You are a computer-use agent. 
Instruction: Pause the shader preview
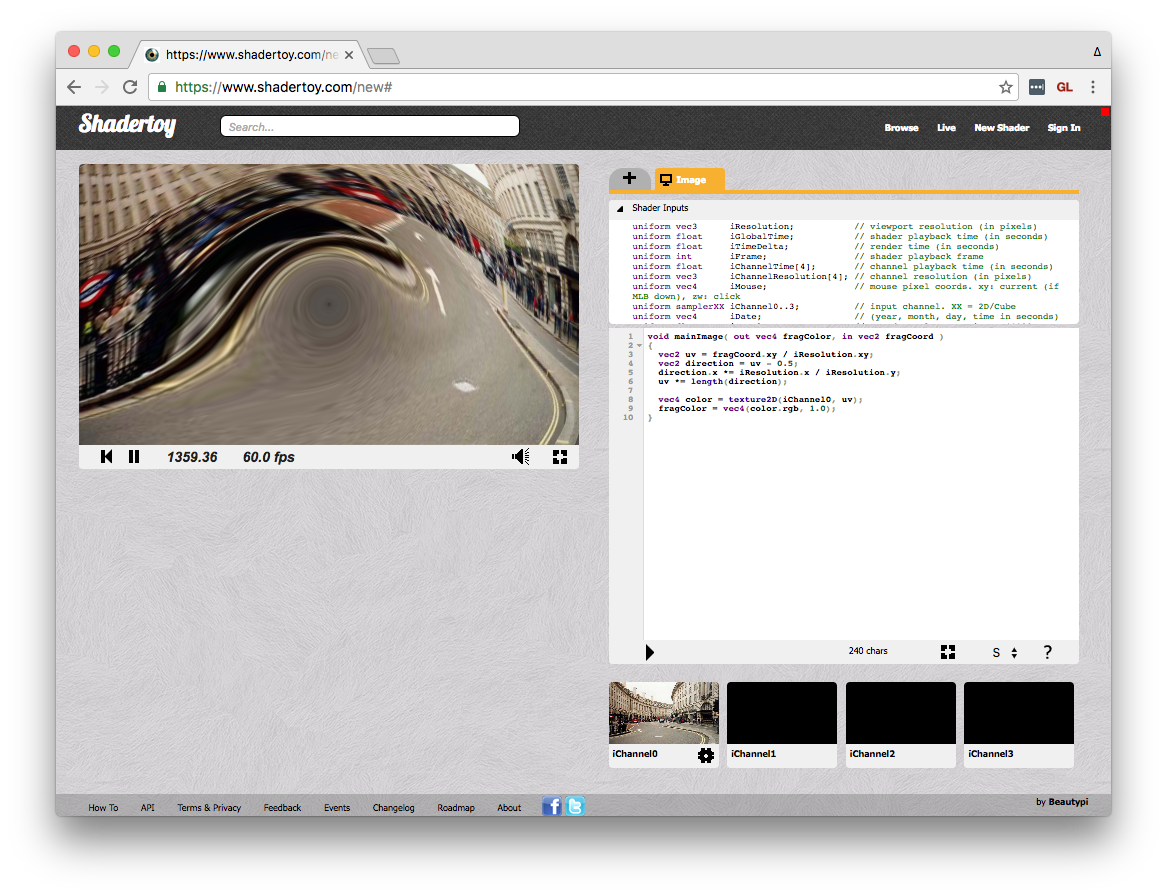[134, 457]
